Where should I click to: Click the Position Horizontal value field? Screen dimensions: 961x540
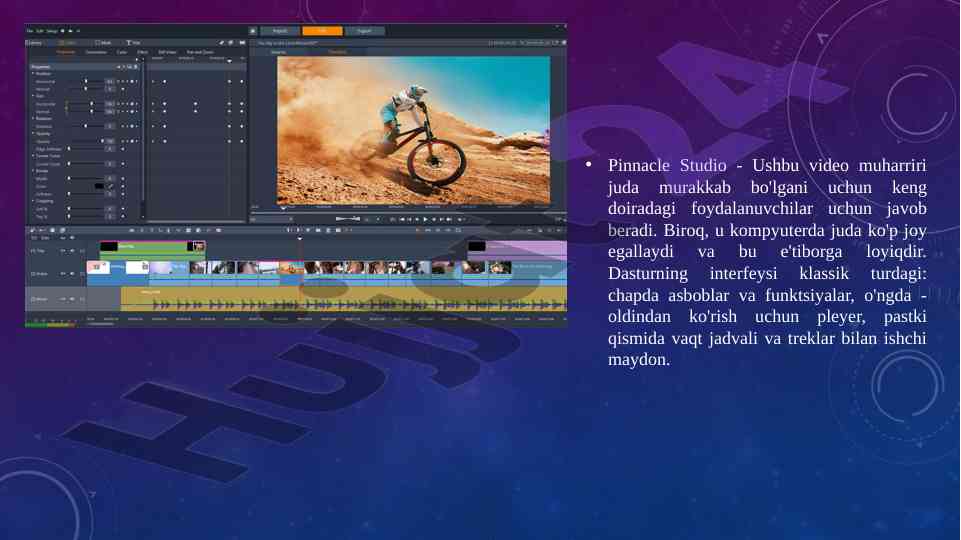[110, 81]
